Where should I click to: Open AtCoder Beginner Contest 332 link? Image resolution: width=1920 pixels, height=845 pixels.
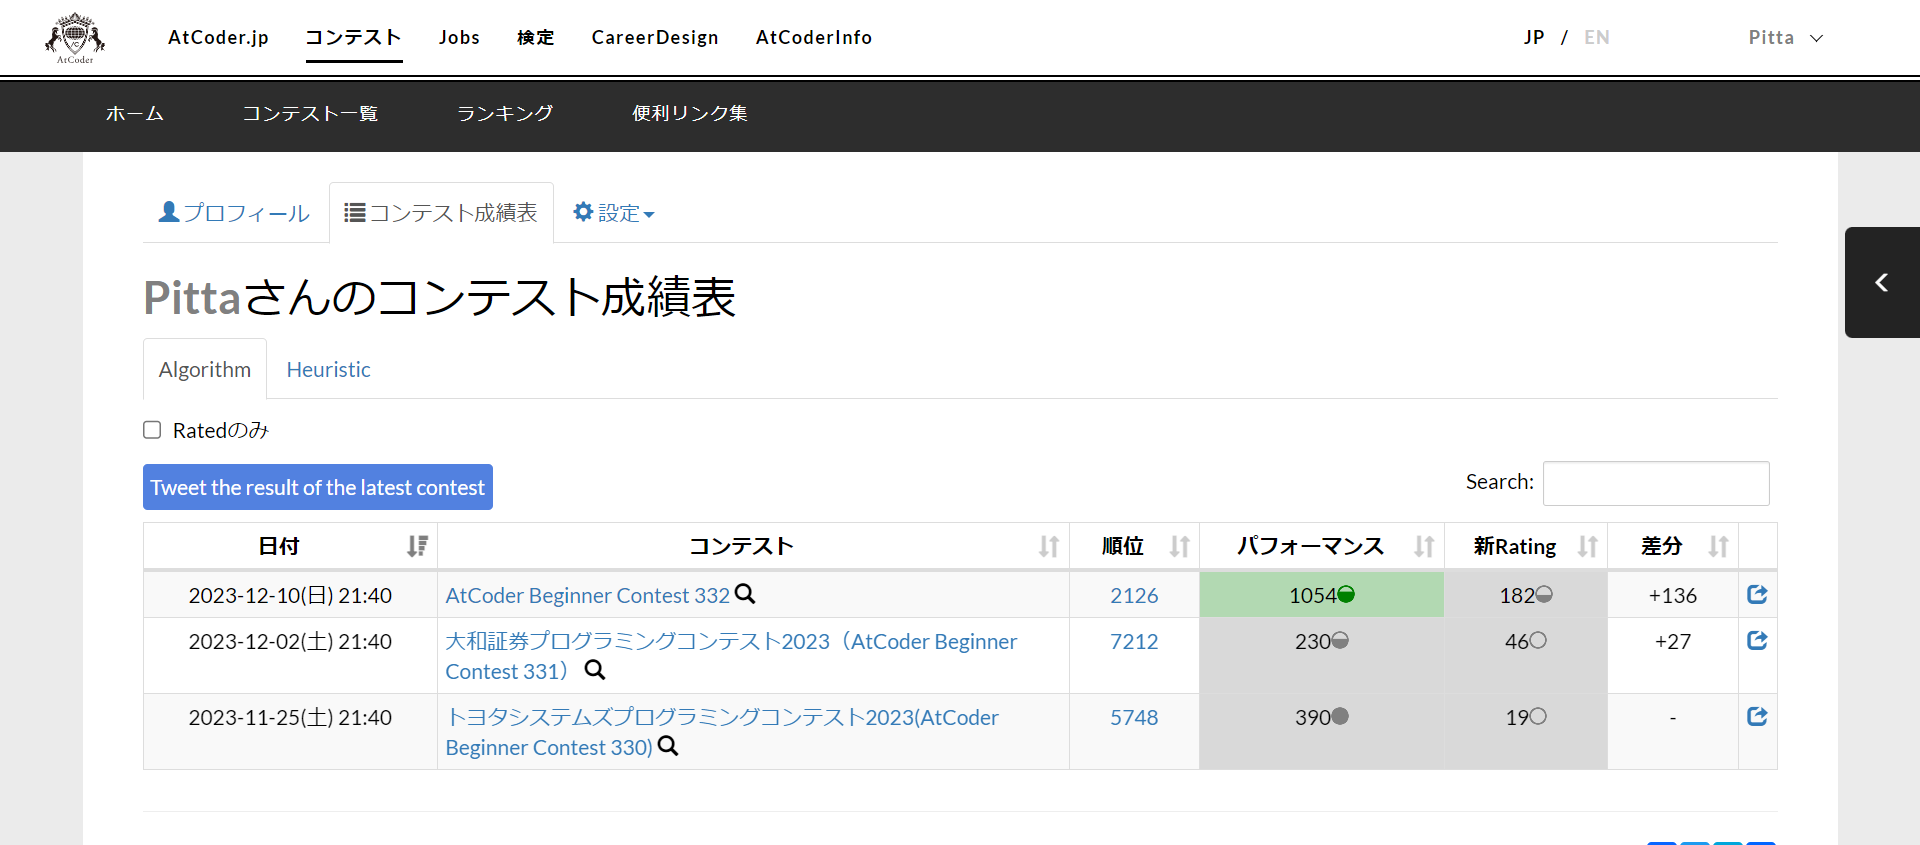point(588,595)
